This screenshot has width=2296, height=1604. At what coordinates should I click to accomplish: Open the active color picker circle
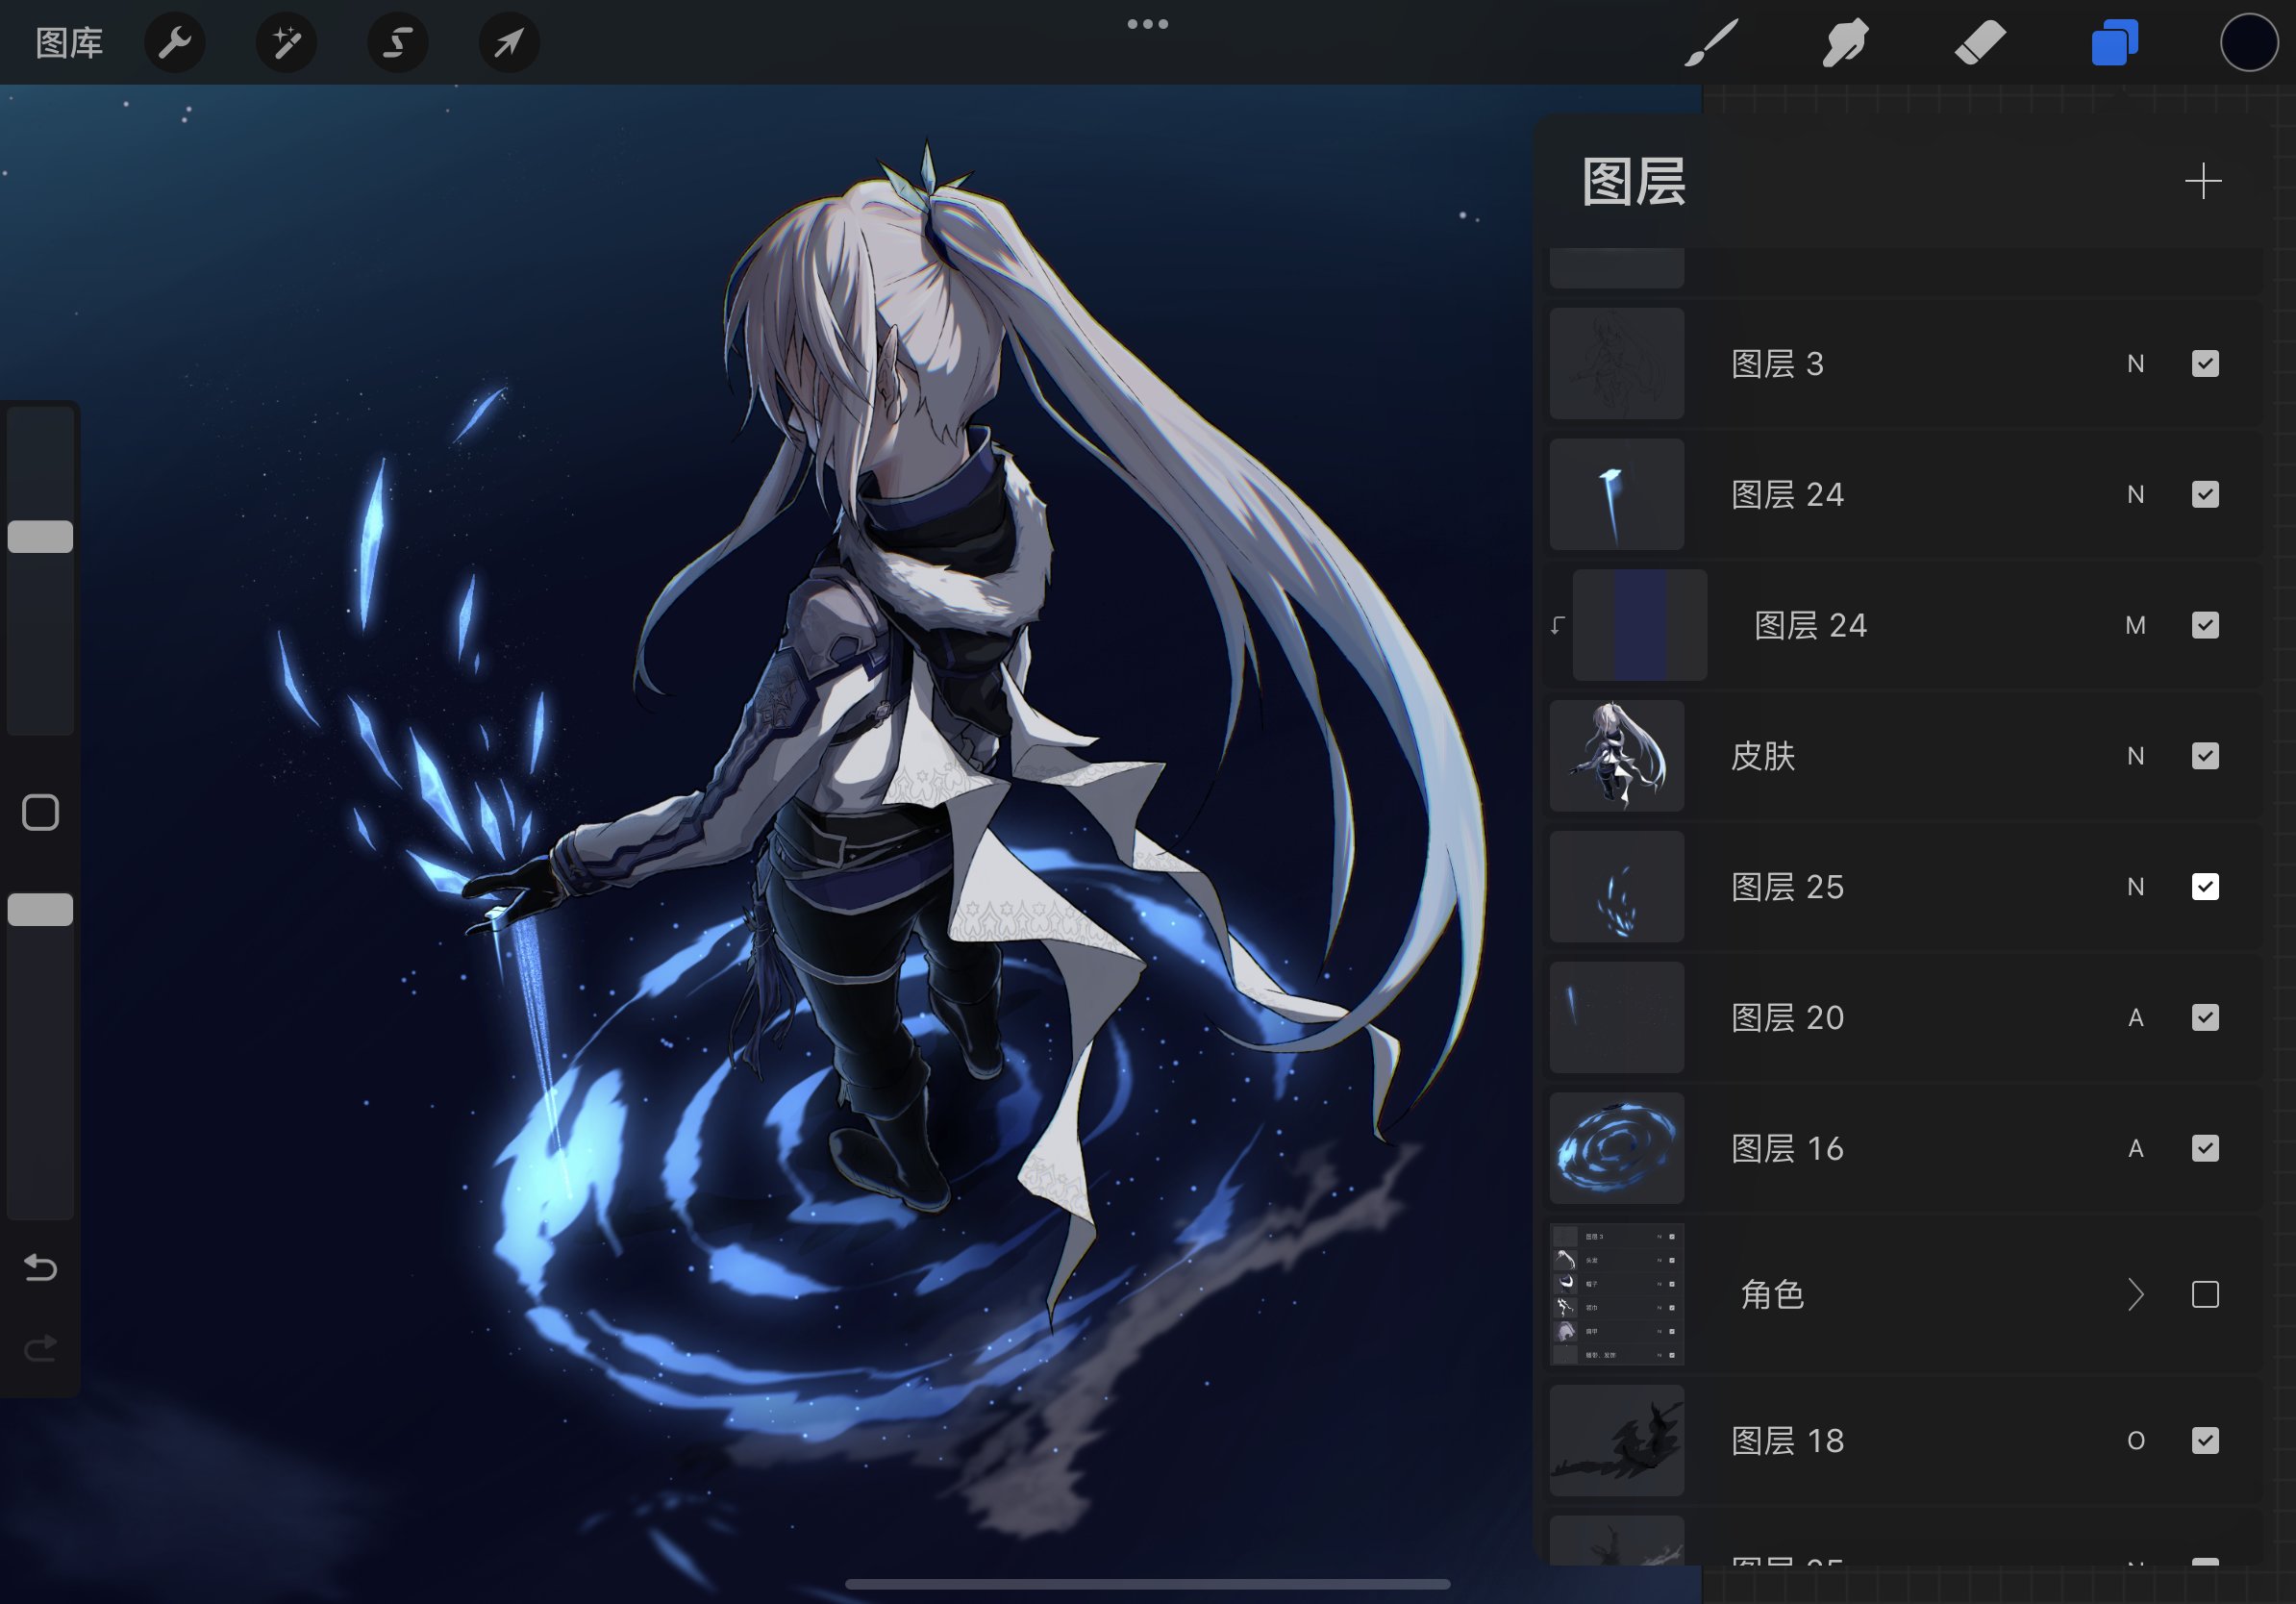(x=2249, y=43)
